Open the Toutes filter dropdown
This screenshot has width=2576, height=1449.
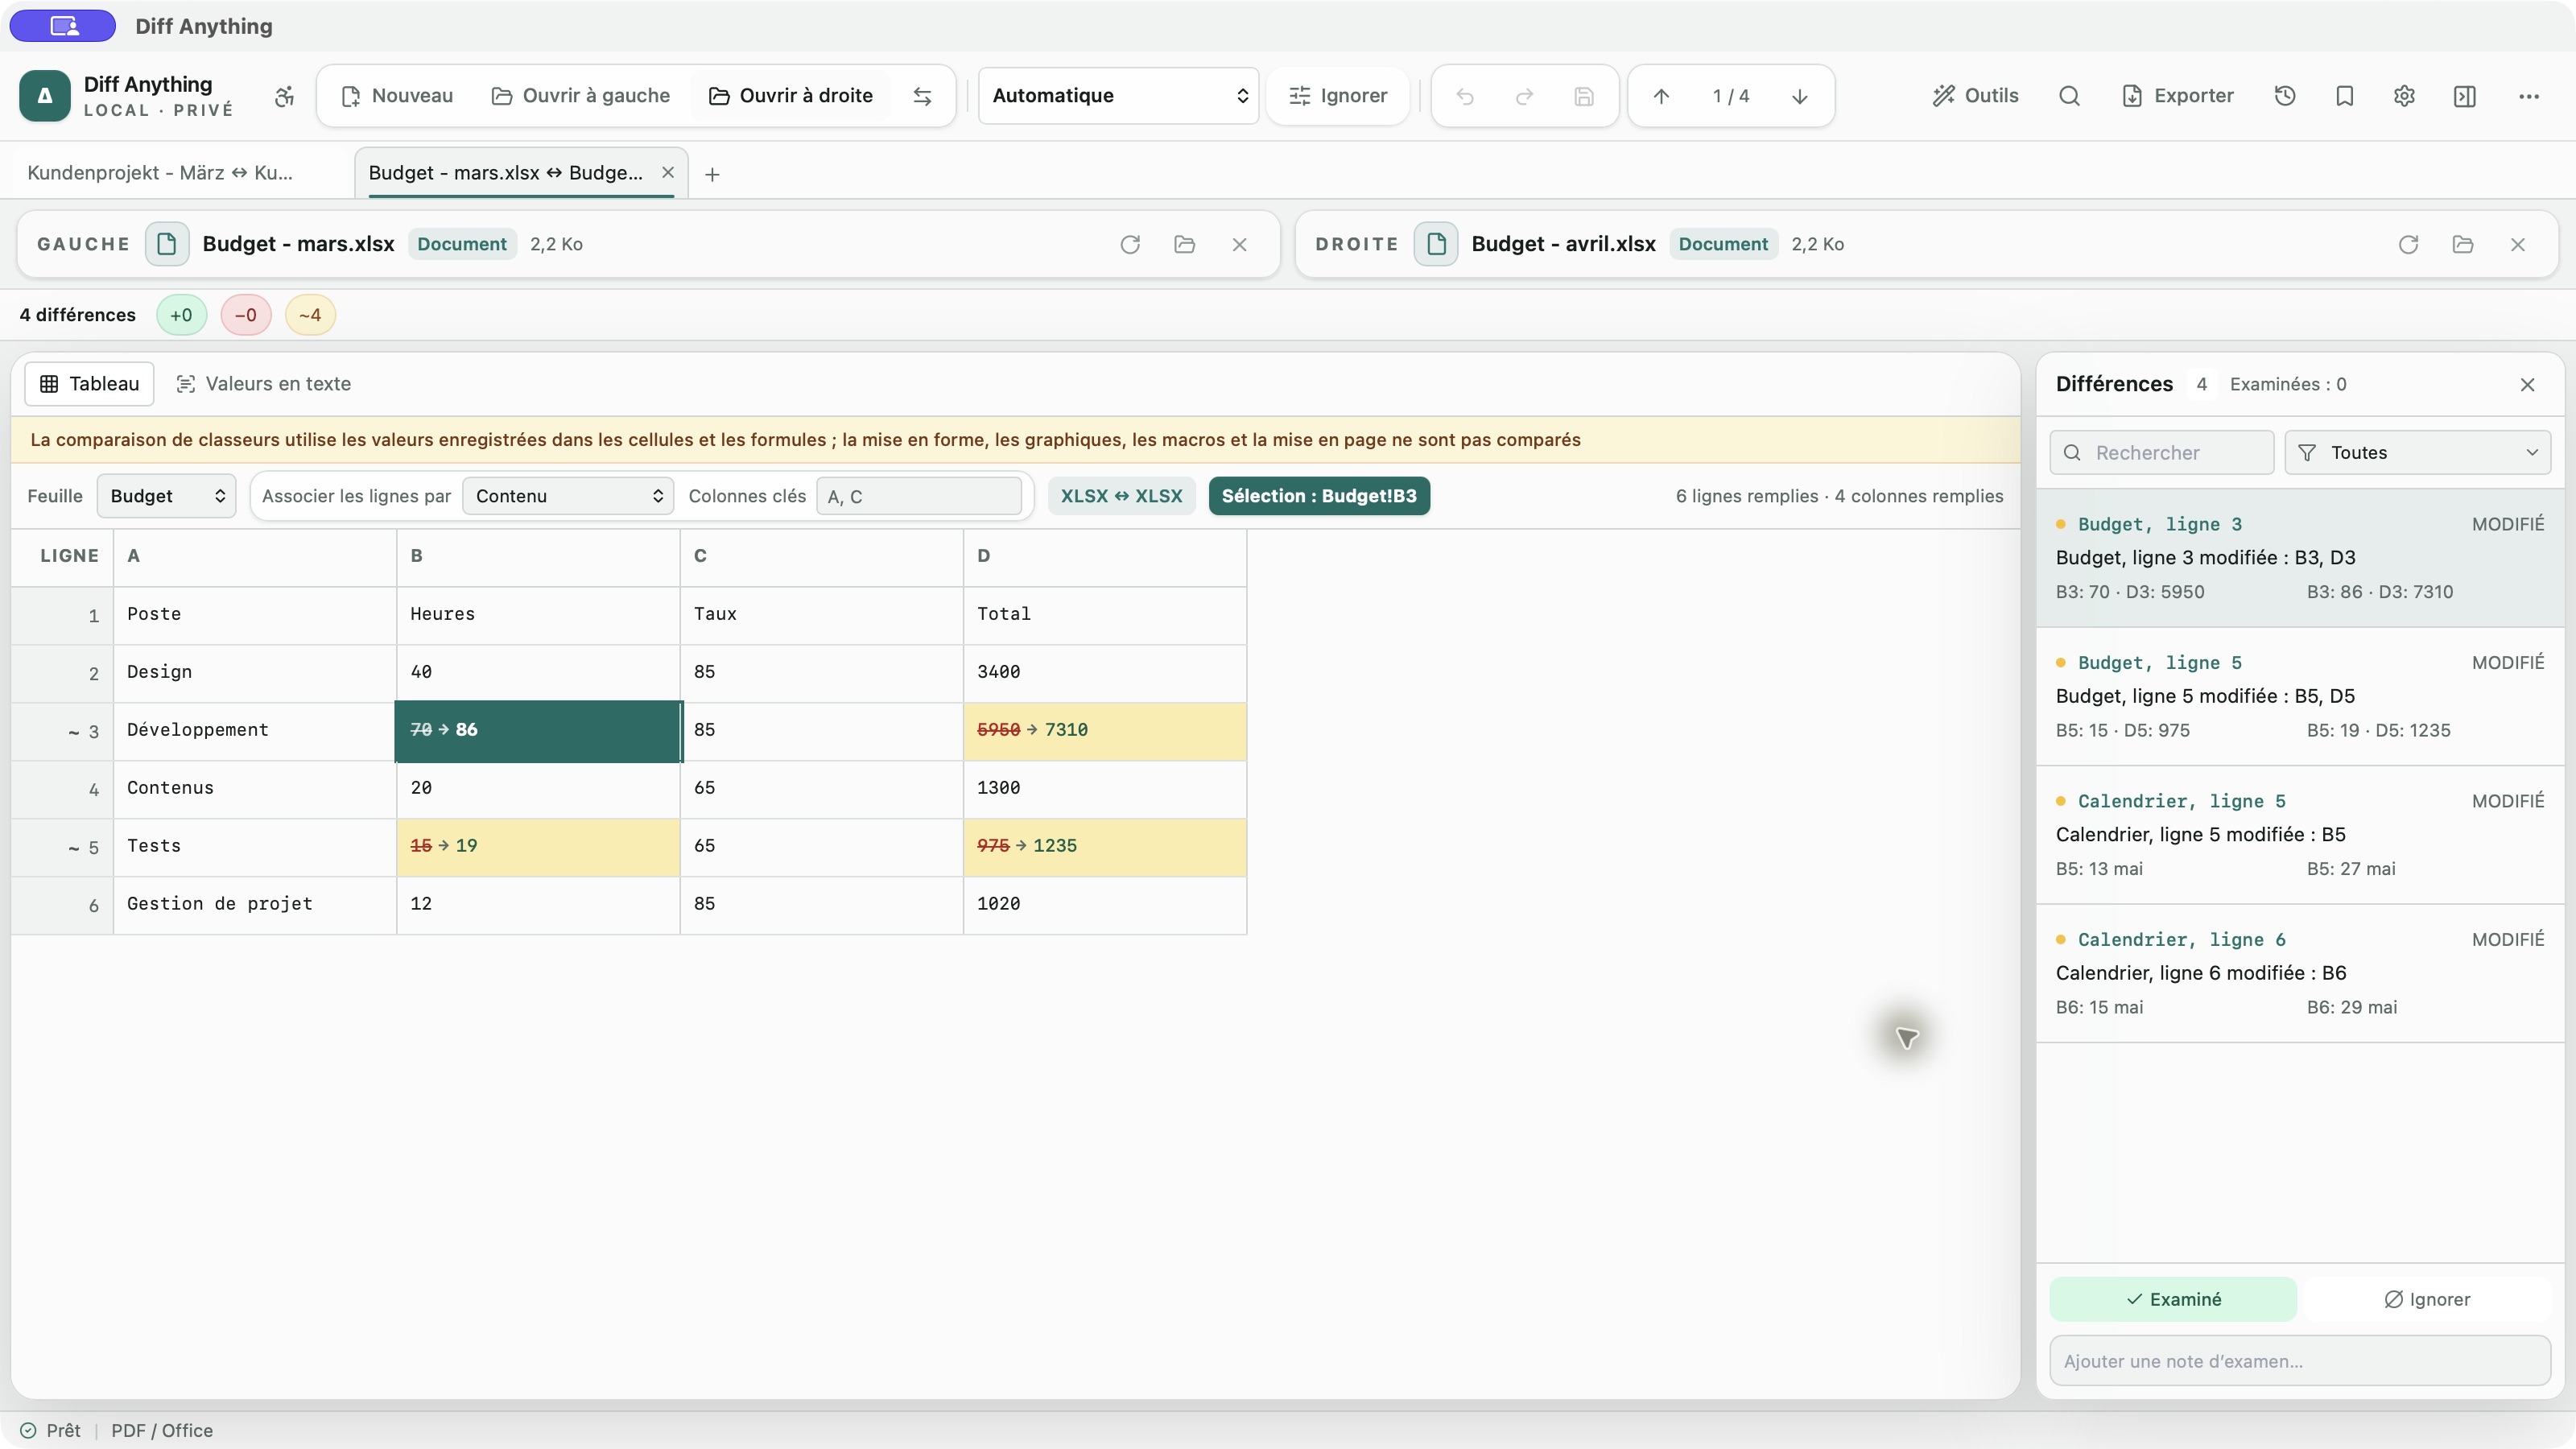point(2418,453)
